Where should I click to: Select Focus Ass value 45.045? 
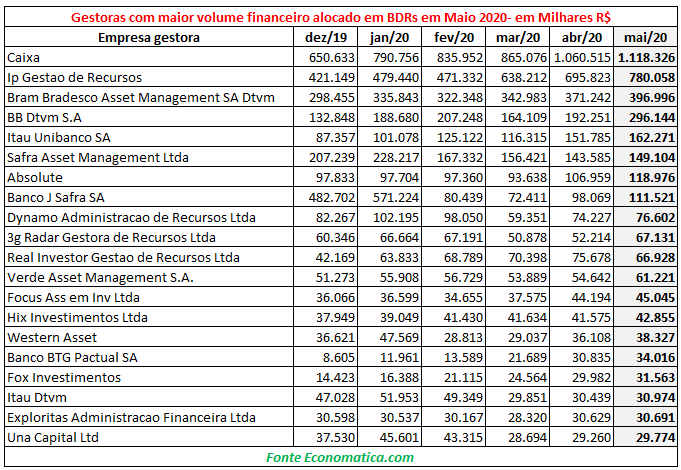pos(655,297)
